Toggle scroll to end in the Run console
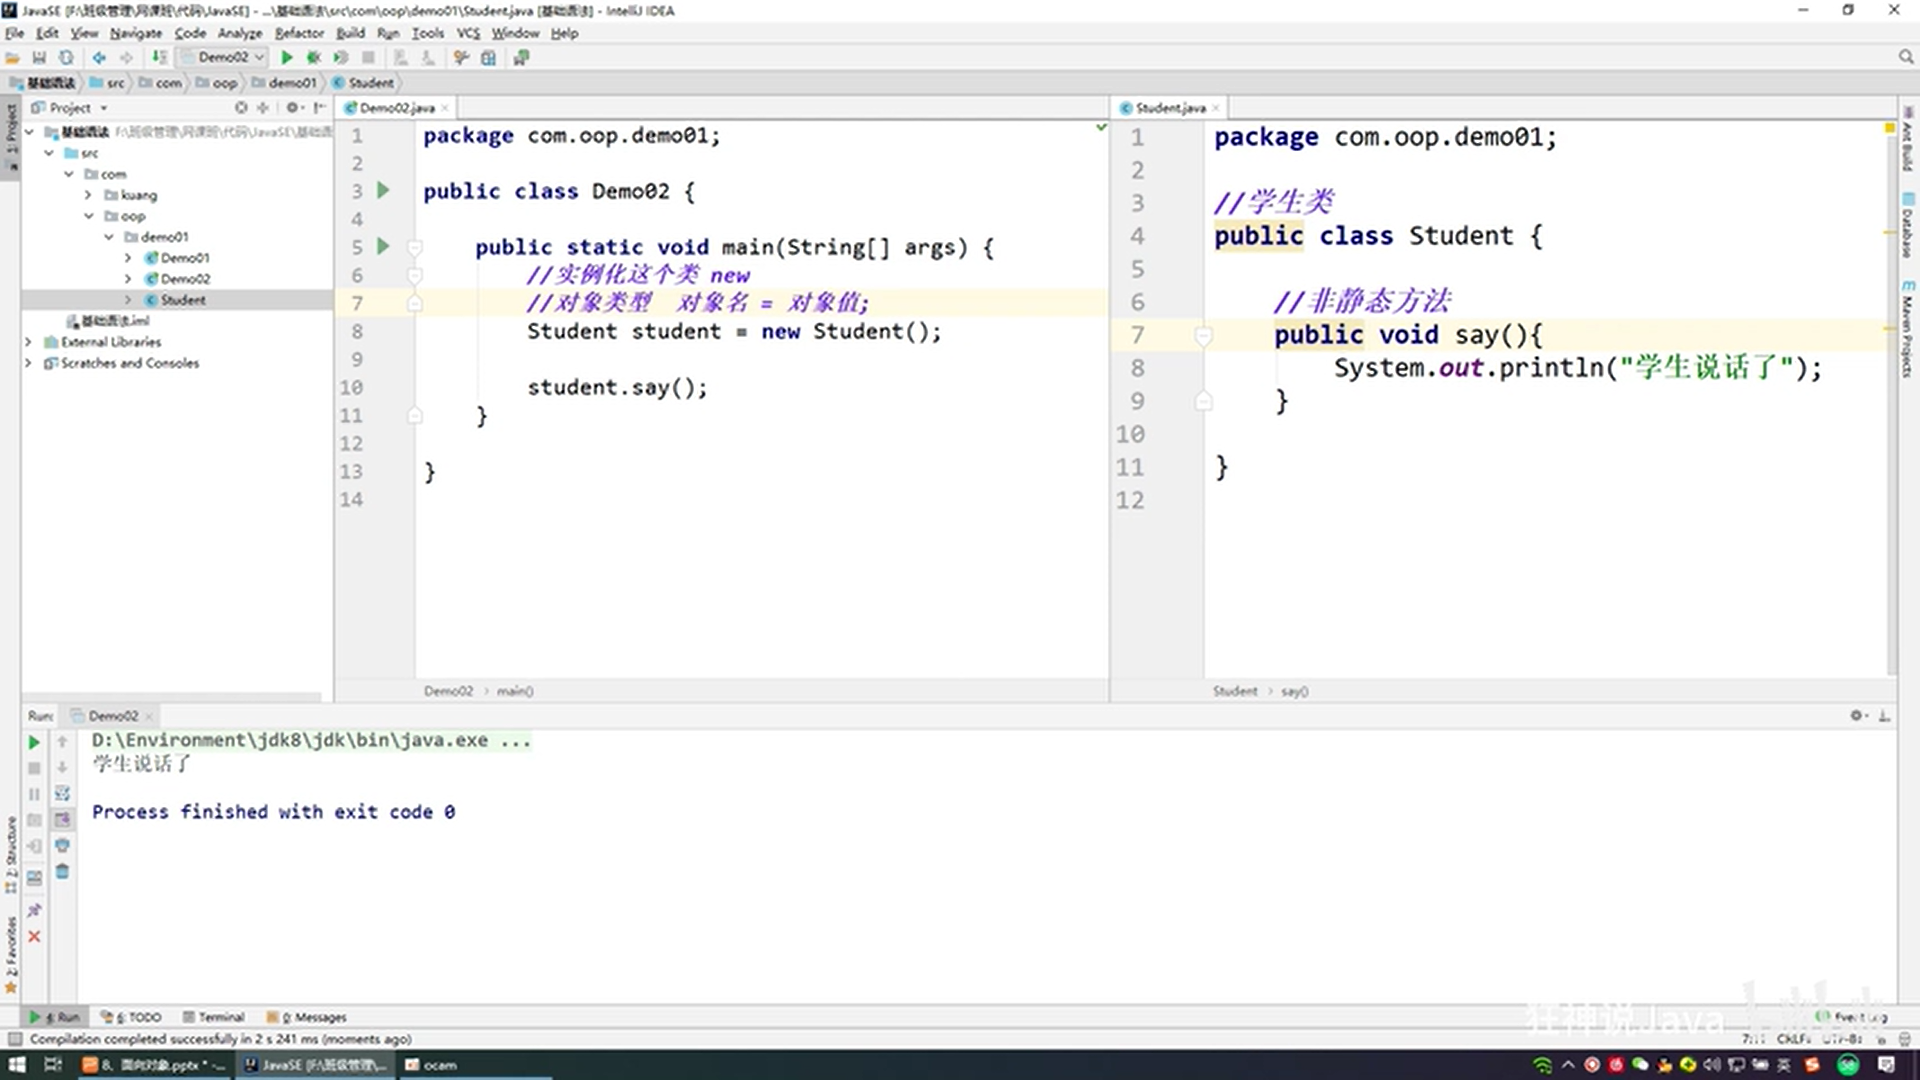1920x1080 pixels. [x=62, y=820]
